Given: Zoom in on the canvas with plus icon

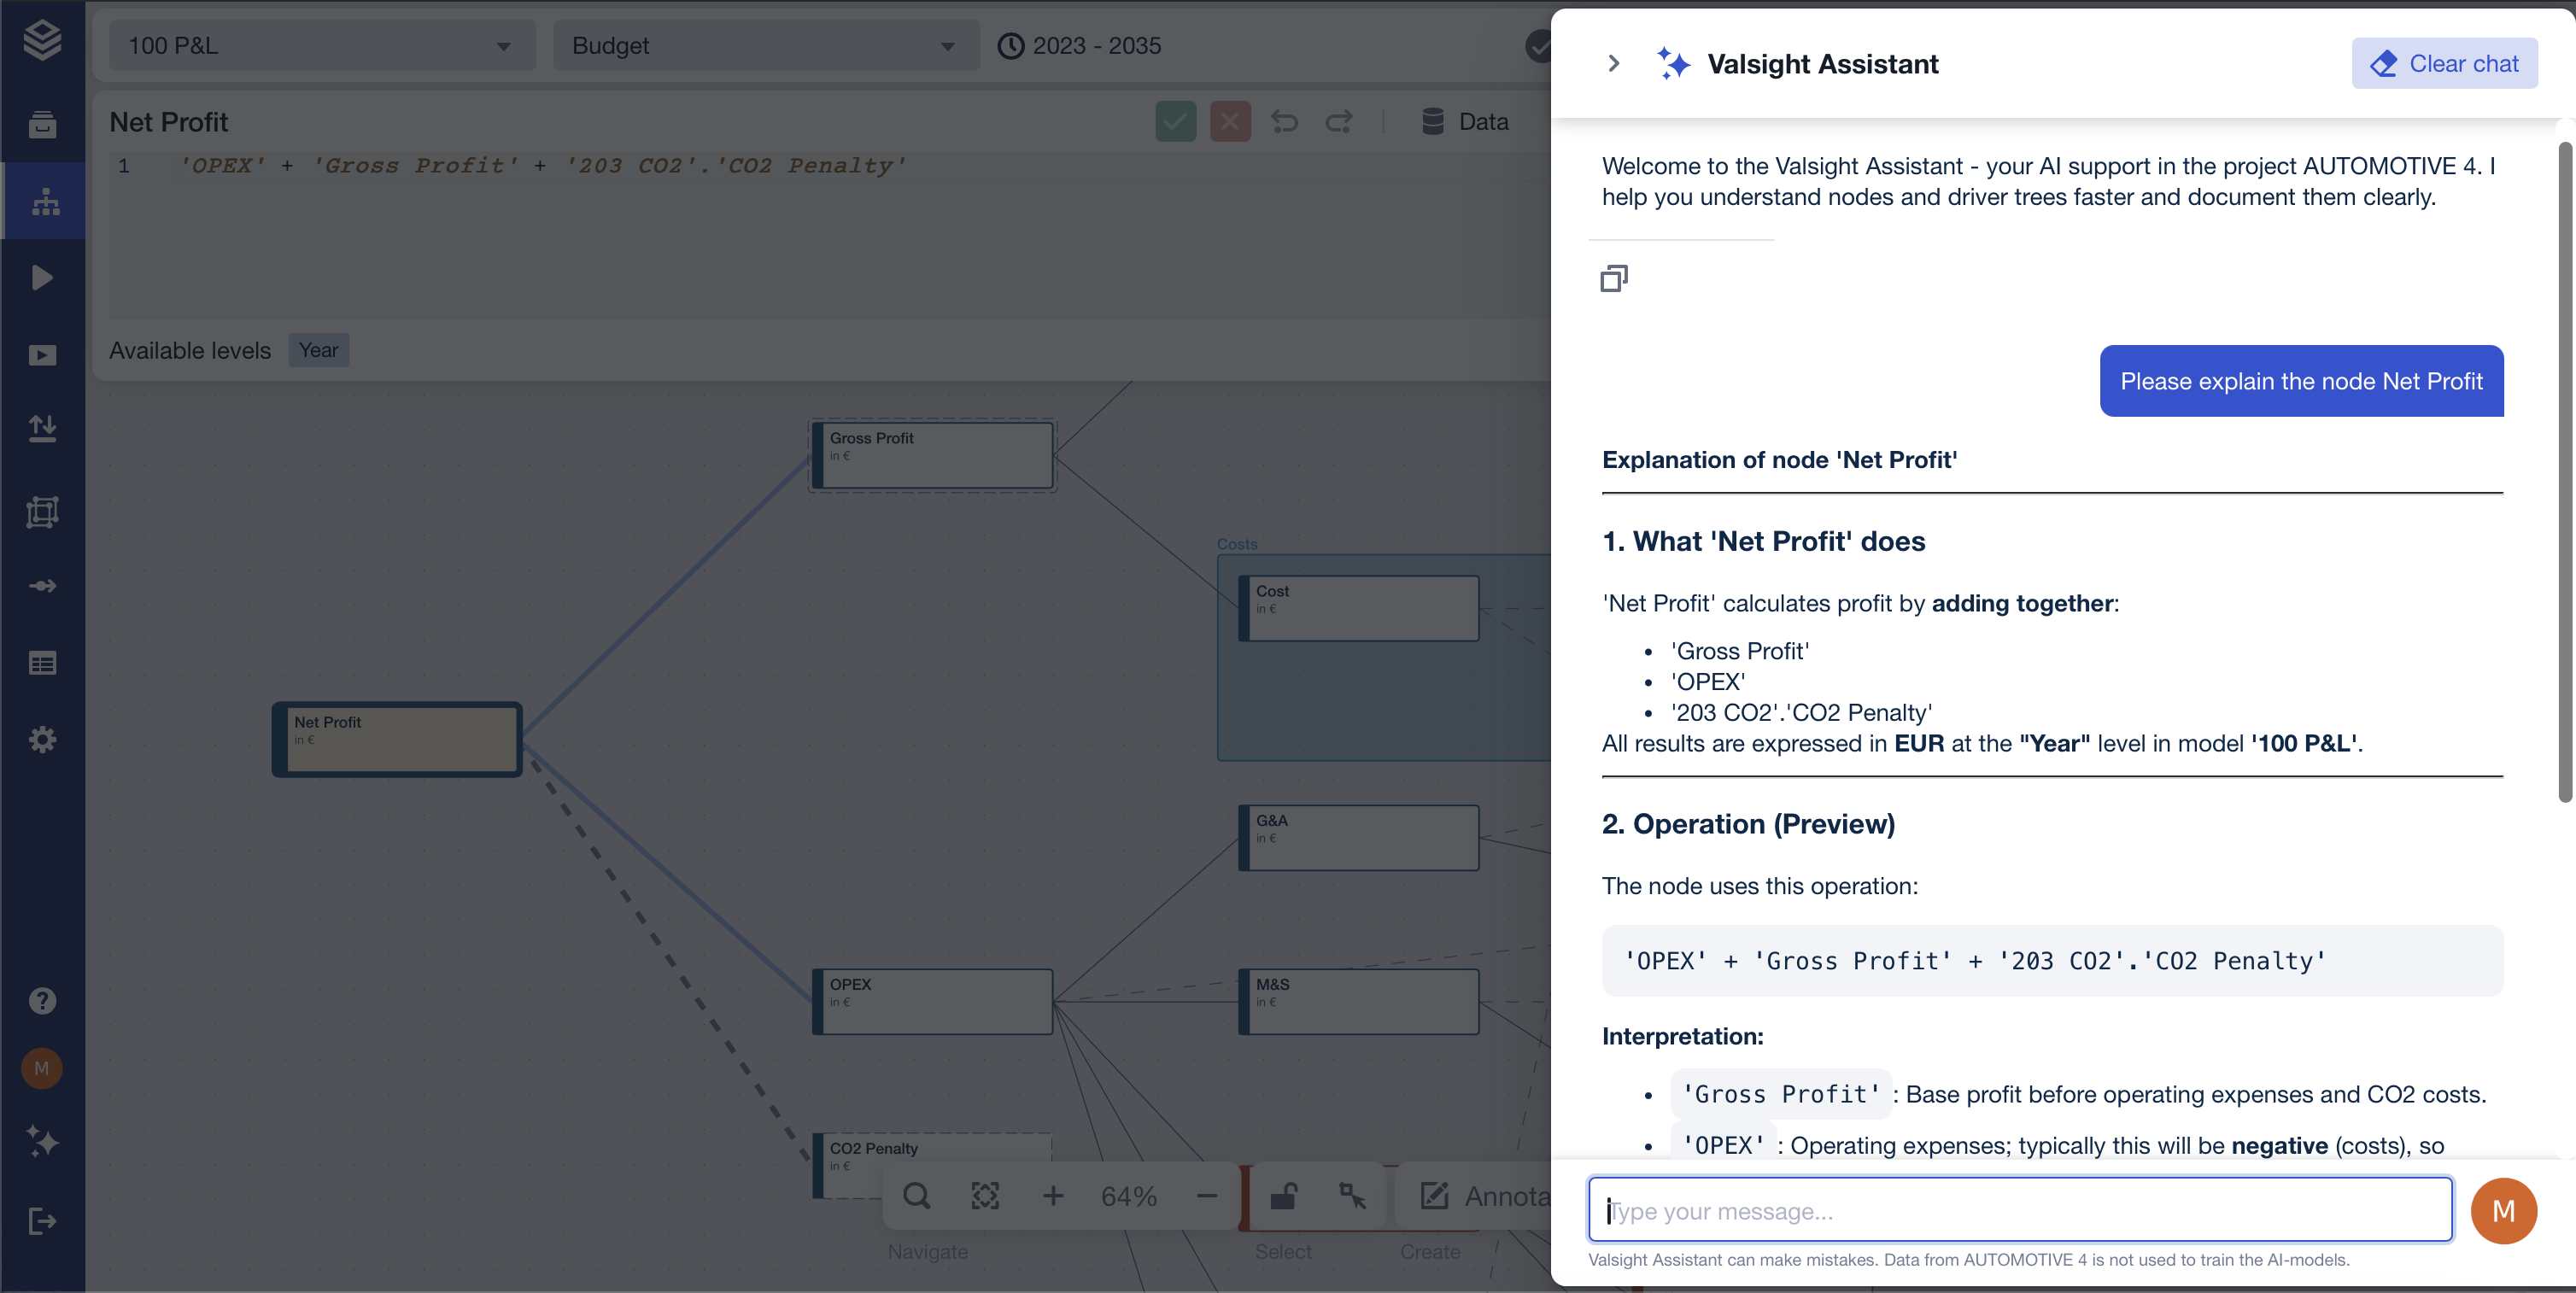Looking at the screenshot, I should [1053, 1195].
